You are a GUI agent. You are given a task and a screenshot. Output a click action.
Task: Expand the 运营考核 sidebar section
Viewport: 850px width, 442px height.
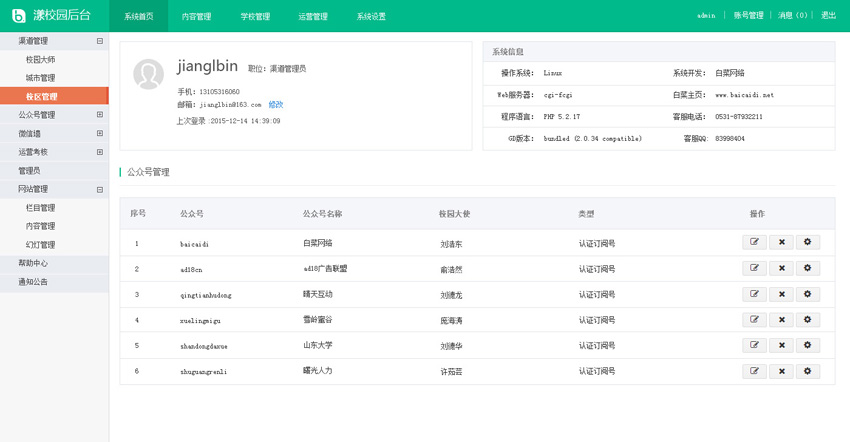[99, 152]
